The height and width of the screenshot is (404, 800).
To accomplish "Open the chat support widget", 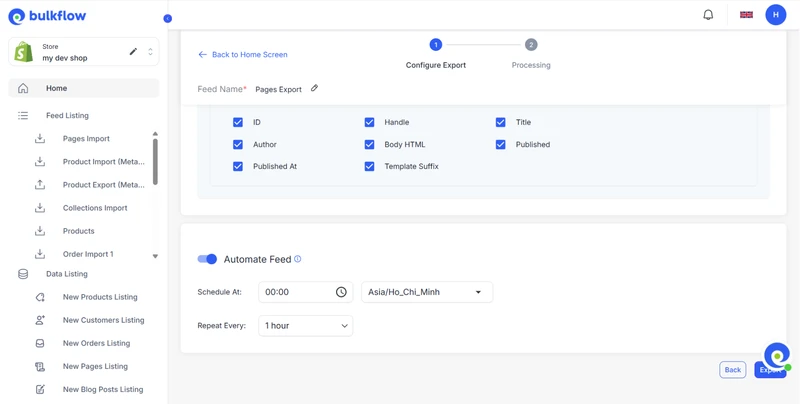I will coord(777,356).
